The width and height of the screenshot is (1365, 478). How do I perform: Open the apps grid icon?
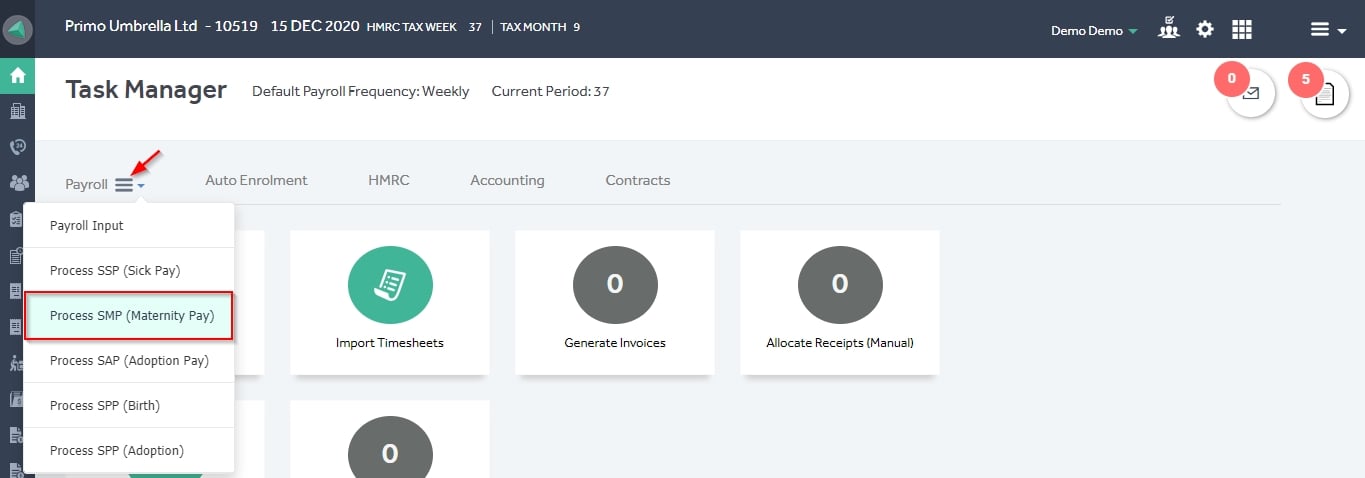[x=1242, y=30]
